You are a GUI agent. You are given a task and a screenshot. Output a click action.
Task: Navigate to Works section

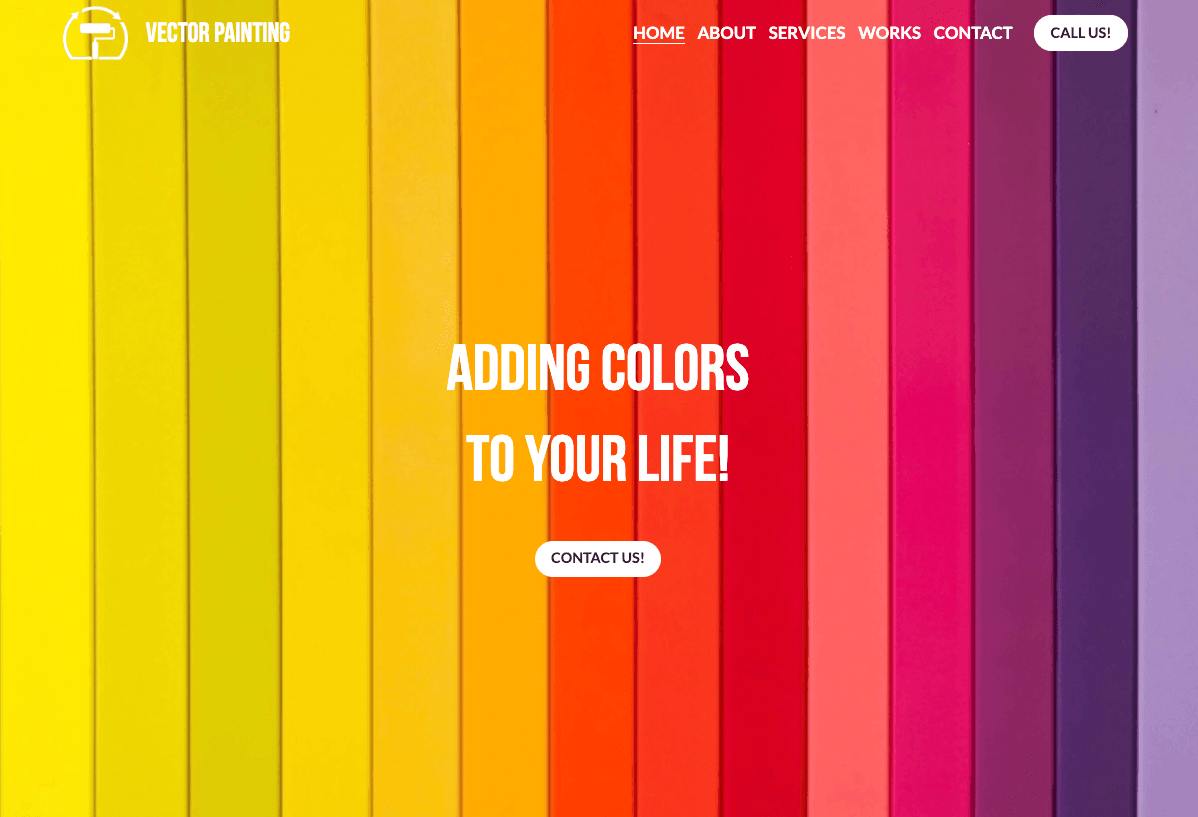point(889,33)
